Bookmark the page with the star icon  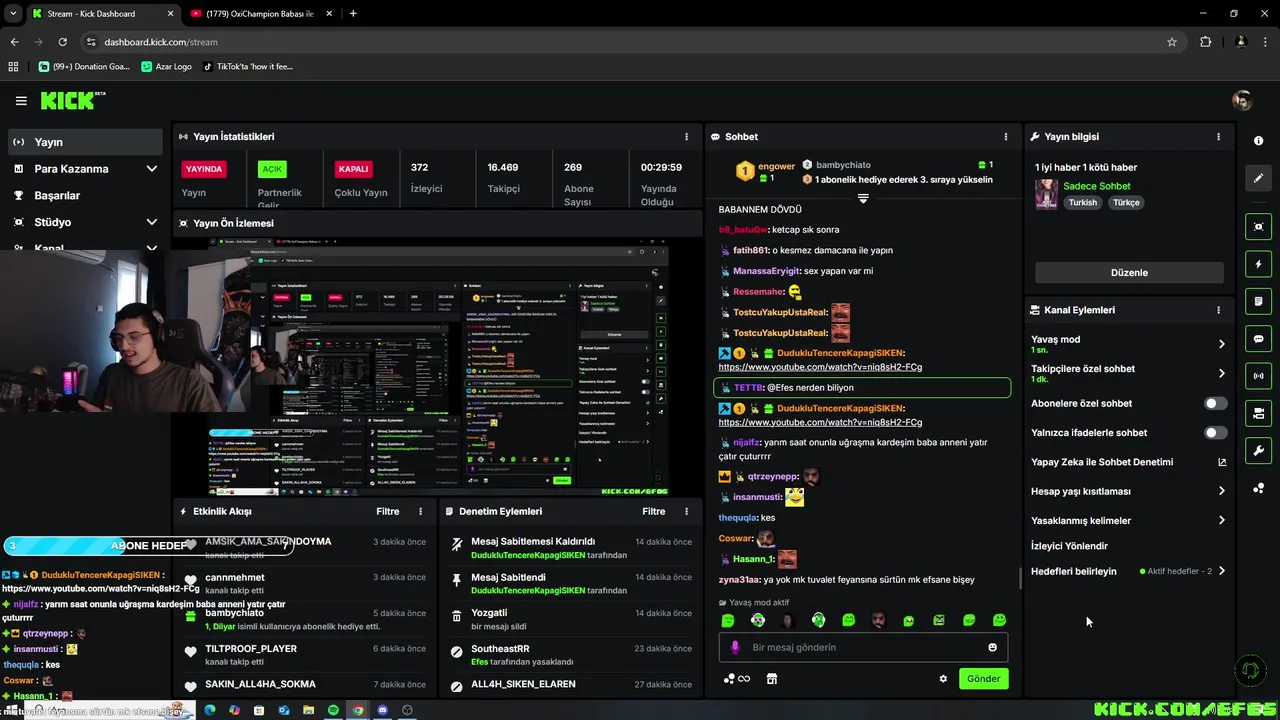click(1172, 42)
